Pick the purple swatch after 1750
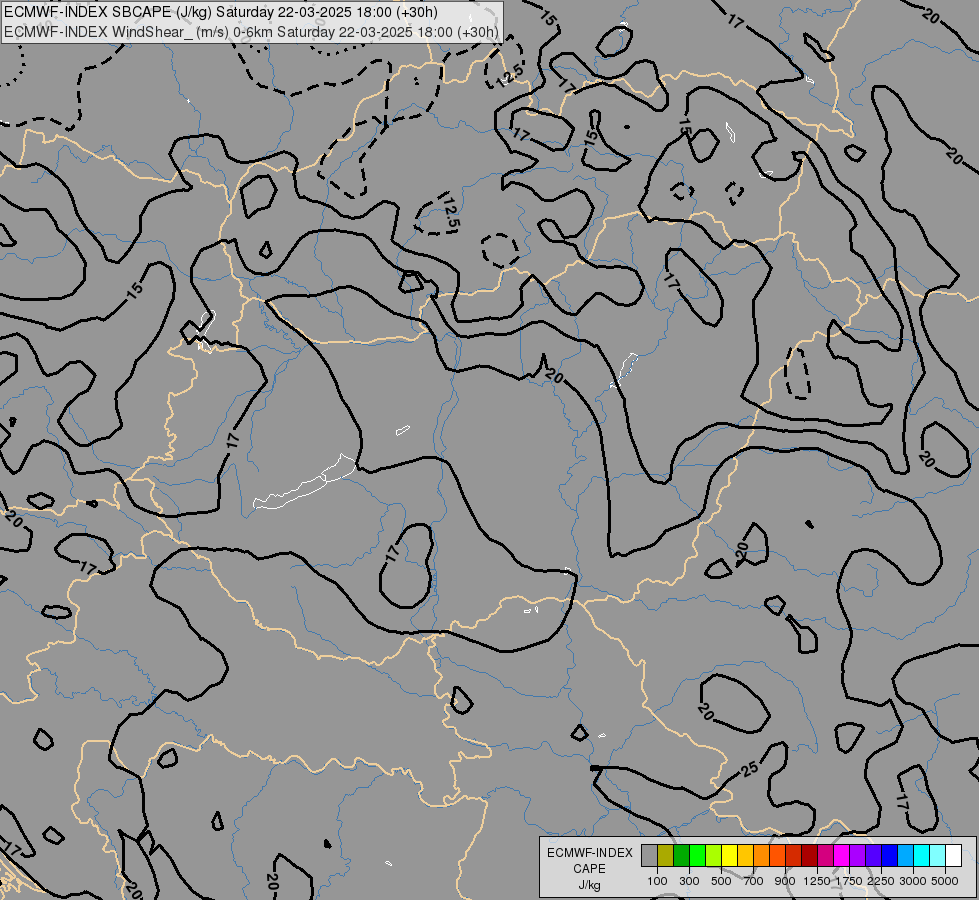This screenshot has width=979, height=900. pyautogui.click(x=857, y=856)
